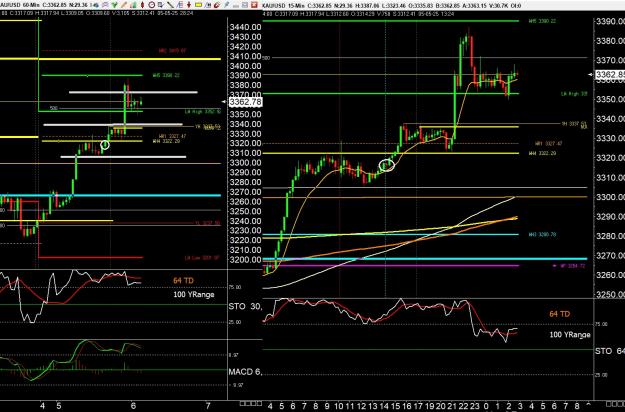Select the yellow rectangle tool
Viewport: 625px width, 412px height.
pyautogui.click(x=198, y=5)
